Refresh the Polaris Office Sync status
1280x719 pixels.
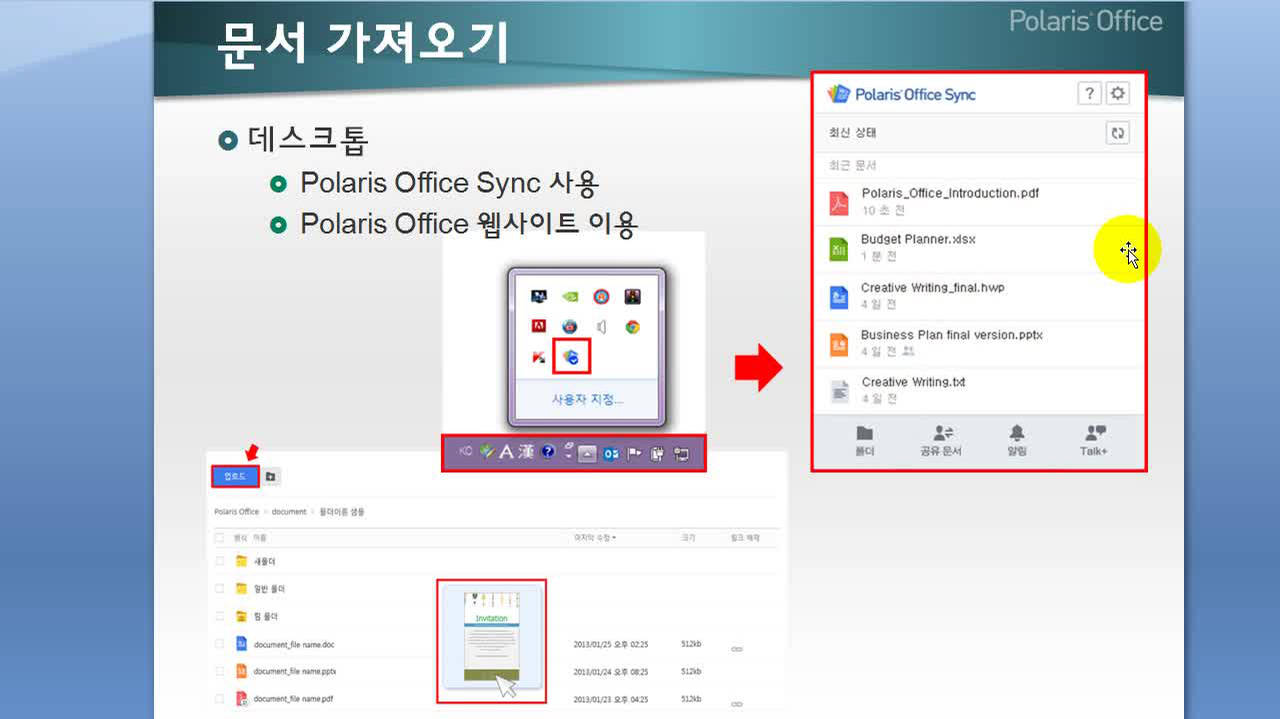[x=1117, y=132]
